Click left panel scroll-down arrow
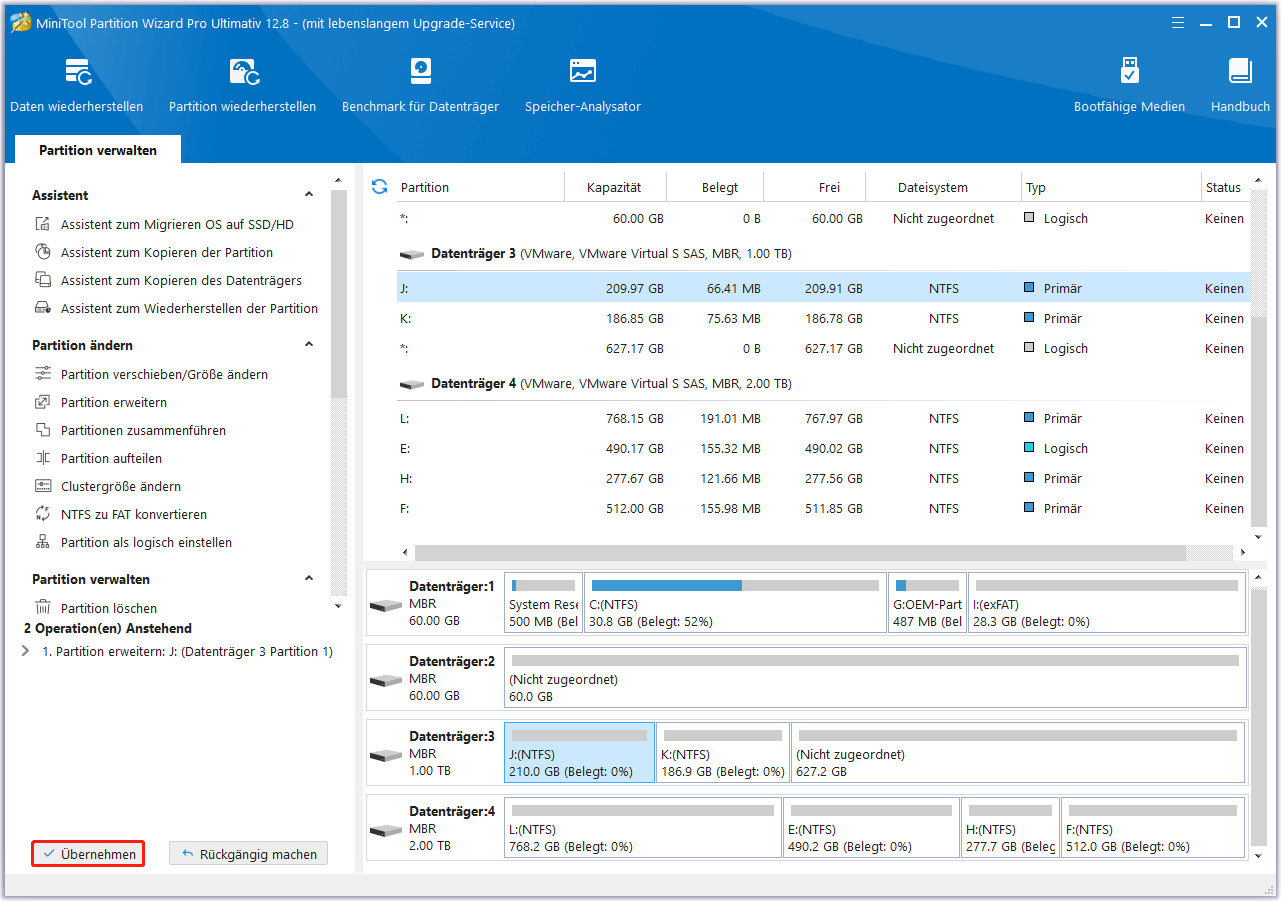 click(x=338, y=606)
